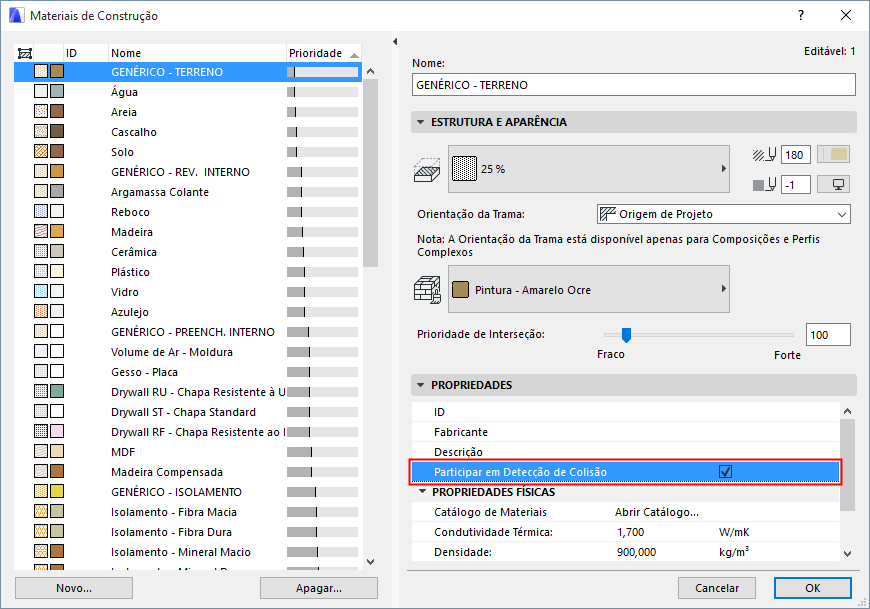Click the Condutividade Térmica value 1,700
This screenshot has width=870, height=609.
click(631, 532)
